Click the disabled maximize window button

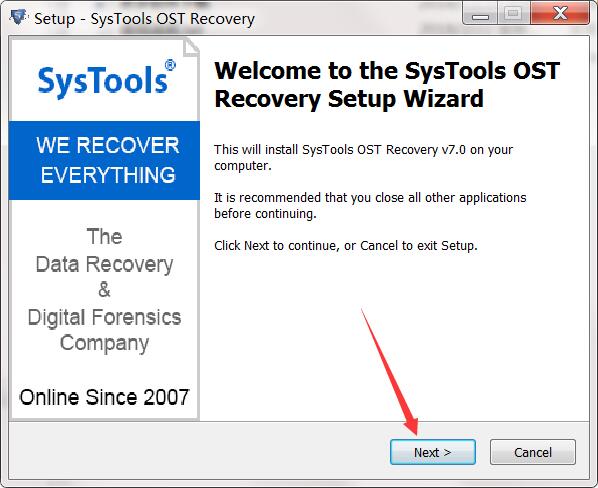point(513,14)
